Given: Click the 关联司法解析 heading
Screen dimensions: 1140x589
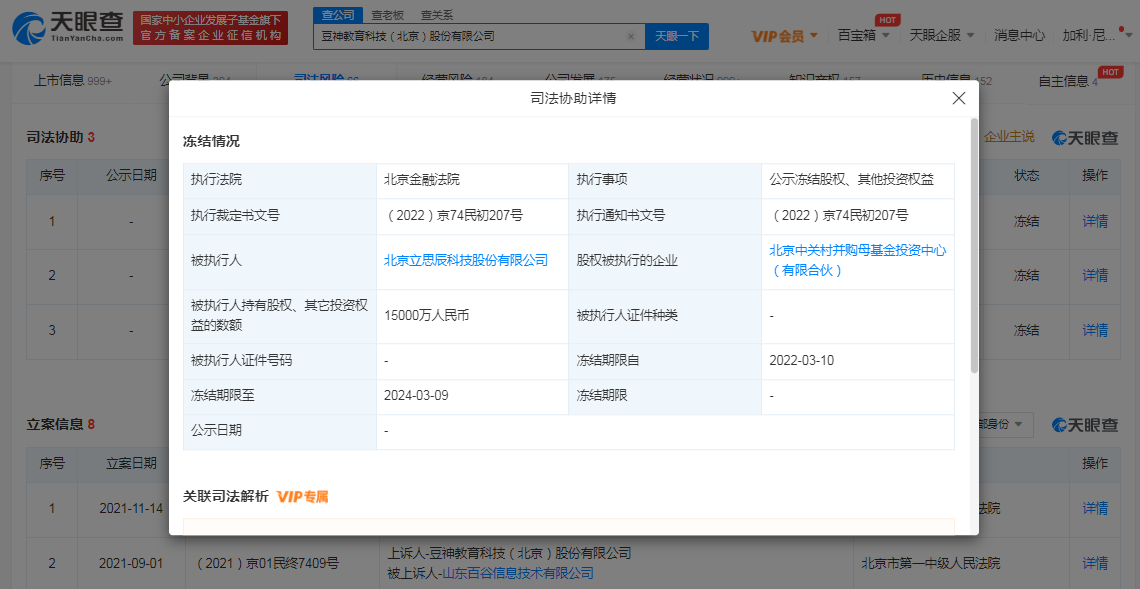Looking at the screenshot, I should tap(226, 497).
